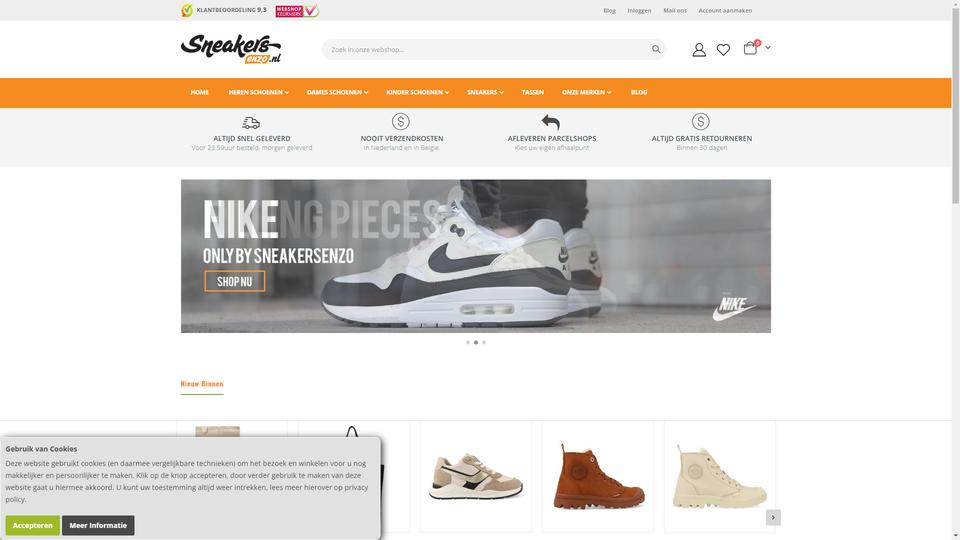Open Blog in the orange navigation bar
This screenshot has height=540, width=960.
(x=639, y=92)
